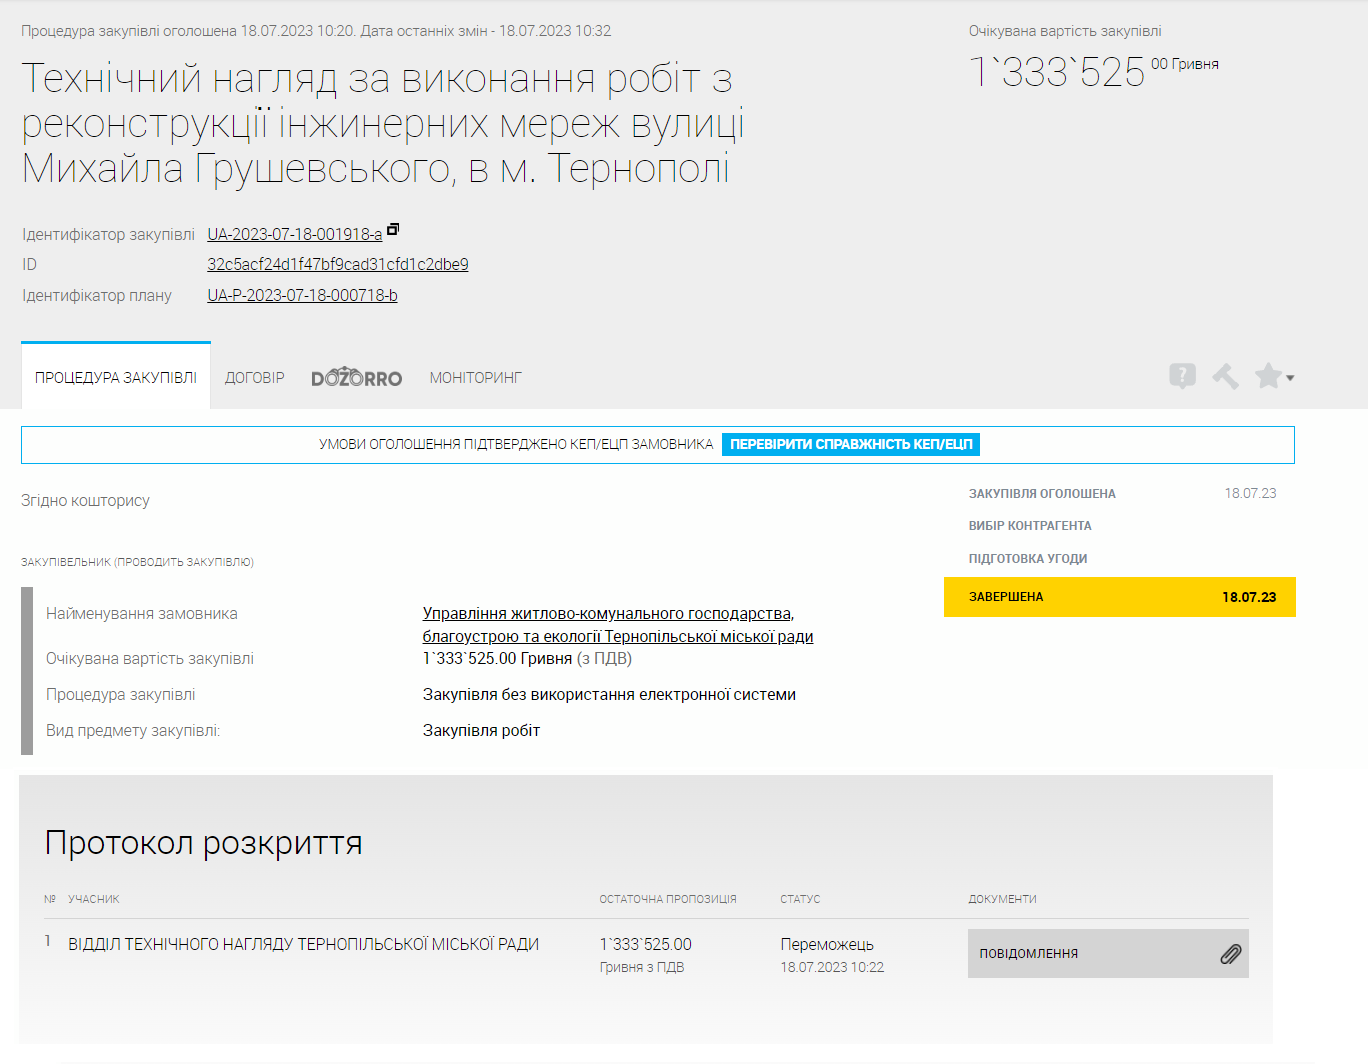The image size is (1368, 1064).
Task: Open the help question mark icon
Action: tap(1183, 376)
